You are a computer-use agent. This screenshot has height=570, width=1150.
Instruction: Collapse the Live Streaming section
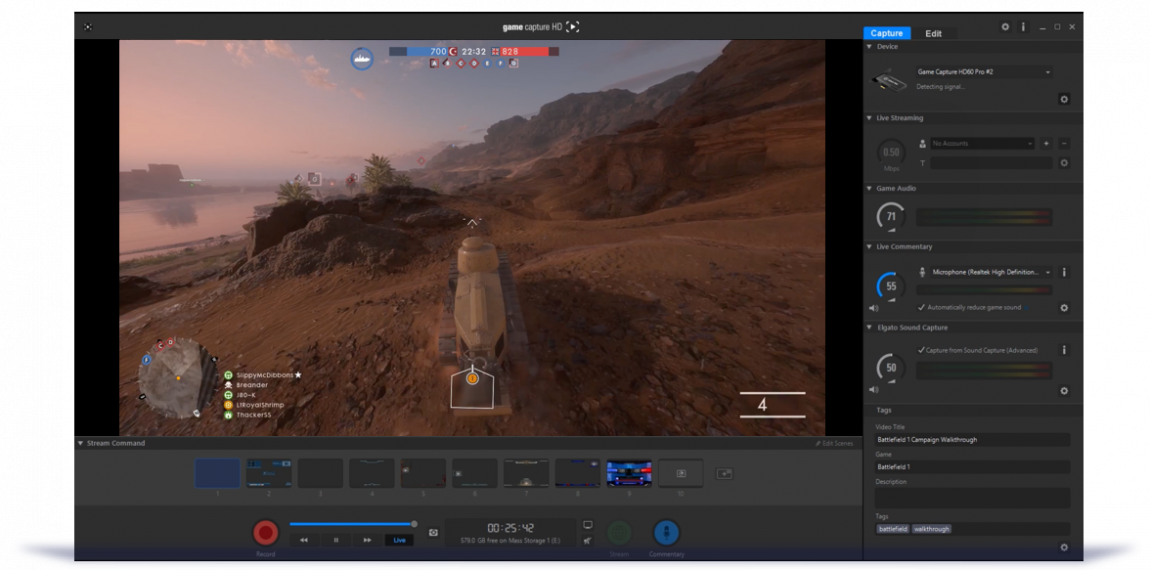pyautogui.click(x=870, y=118)
